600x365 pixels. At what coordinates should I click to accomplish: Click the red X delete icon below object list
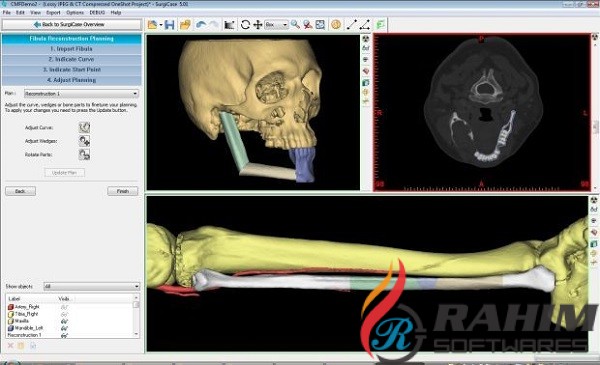[10, 346]
